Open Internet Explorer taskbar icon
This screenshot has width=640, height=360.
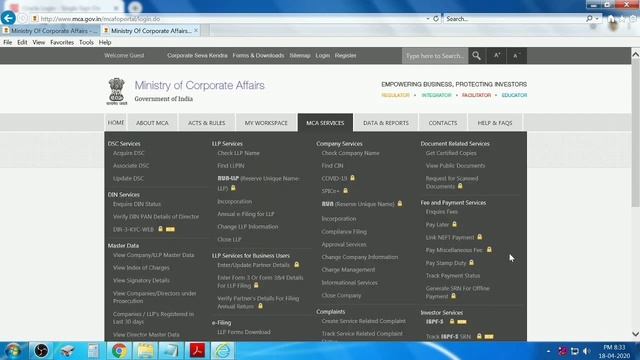point(223,351)
